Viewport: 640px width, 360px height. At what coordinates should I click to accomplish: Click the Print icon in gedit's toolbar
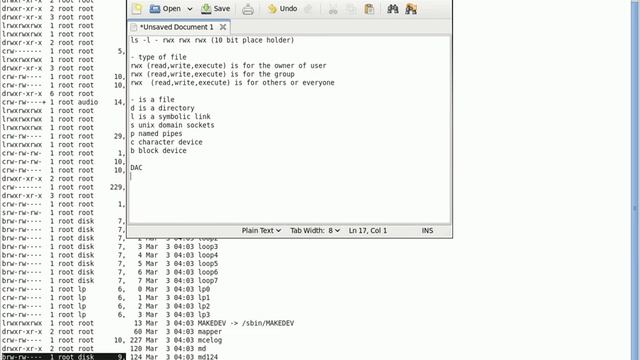tap(248, 9)
